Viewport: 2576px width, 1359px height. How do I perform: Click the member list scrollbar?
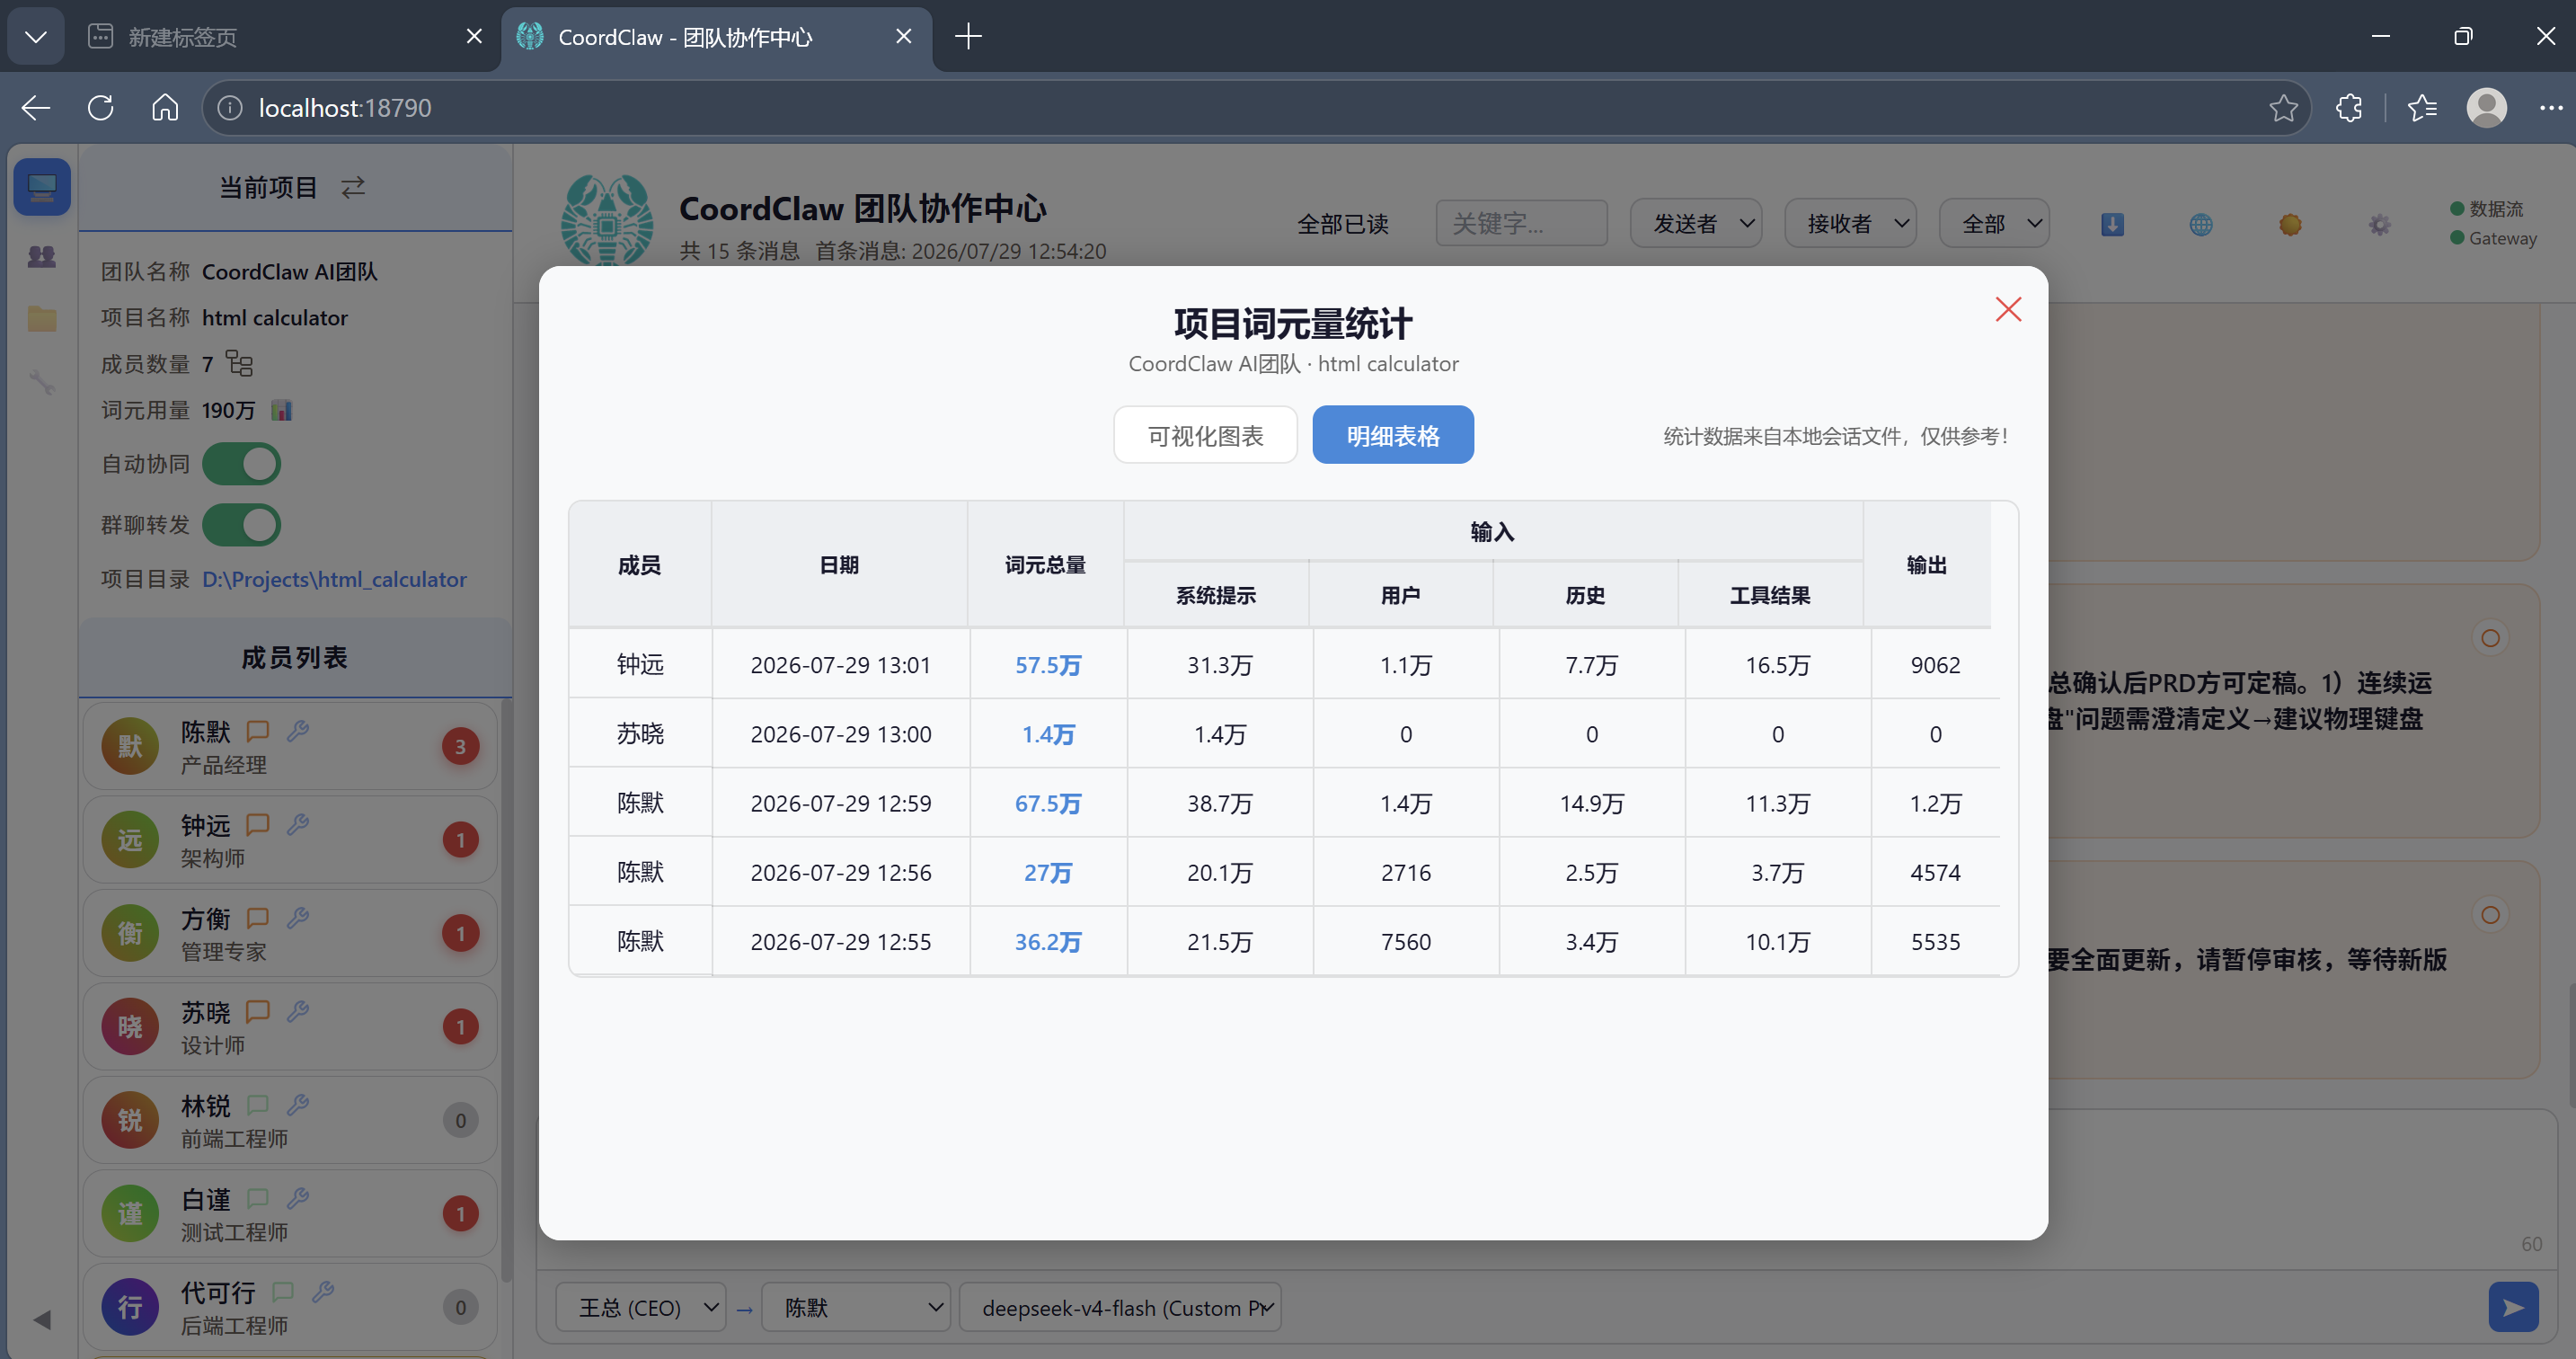(506, 990)
